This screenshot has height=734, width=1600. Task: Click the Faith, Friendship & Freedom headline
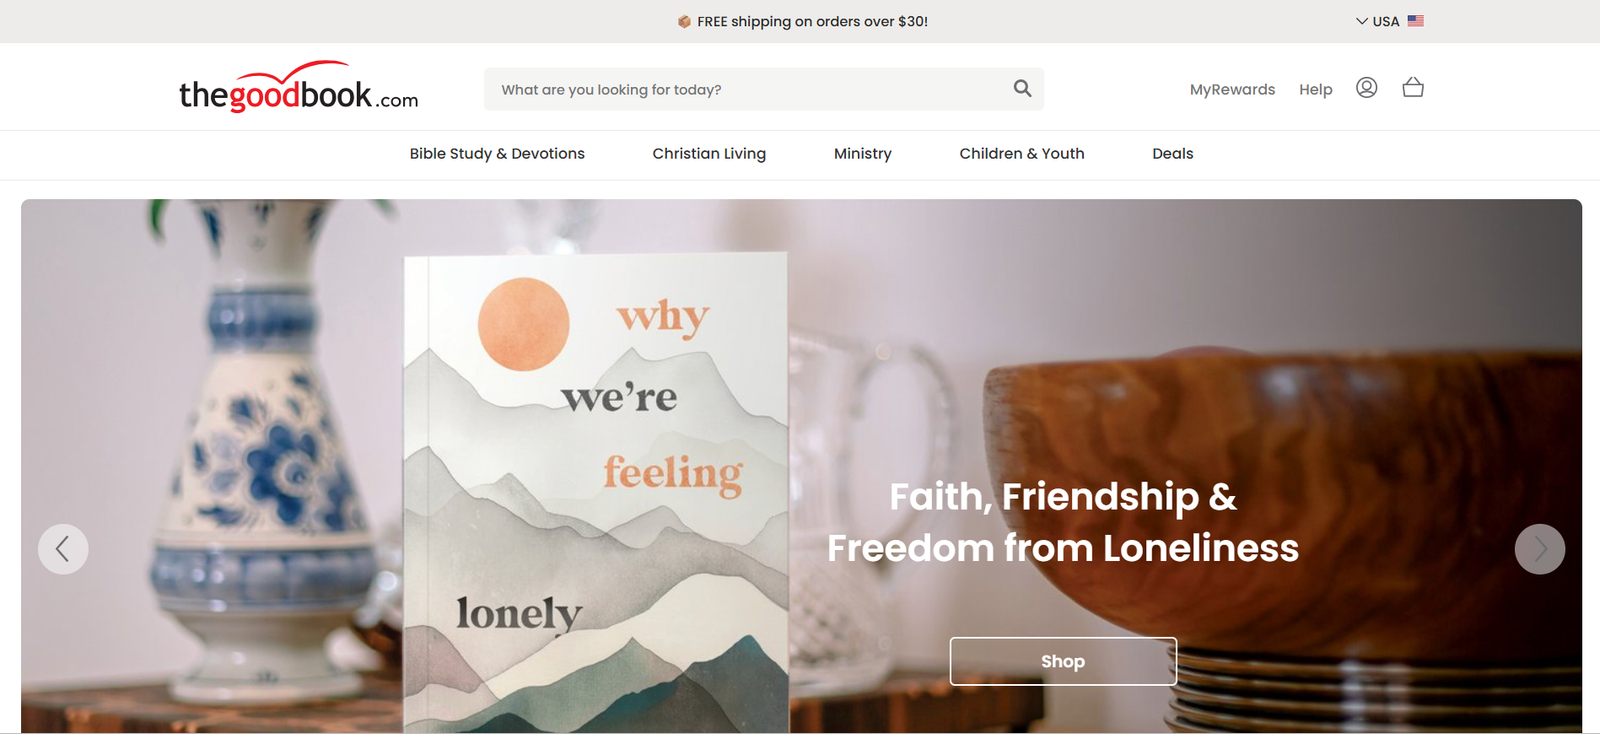1063,522
